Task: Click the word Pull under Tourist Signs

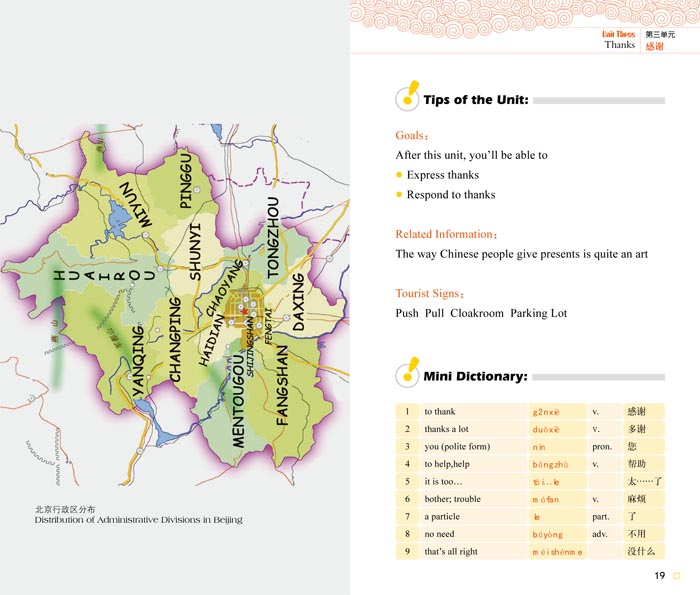Action: [434, 313]
